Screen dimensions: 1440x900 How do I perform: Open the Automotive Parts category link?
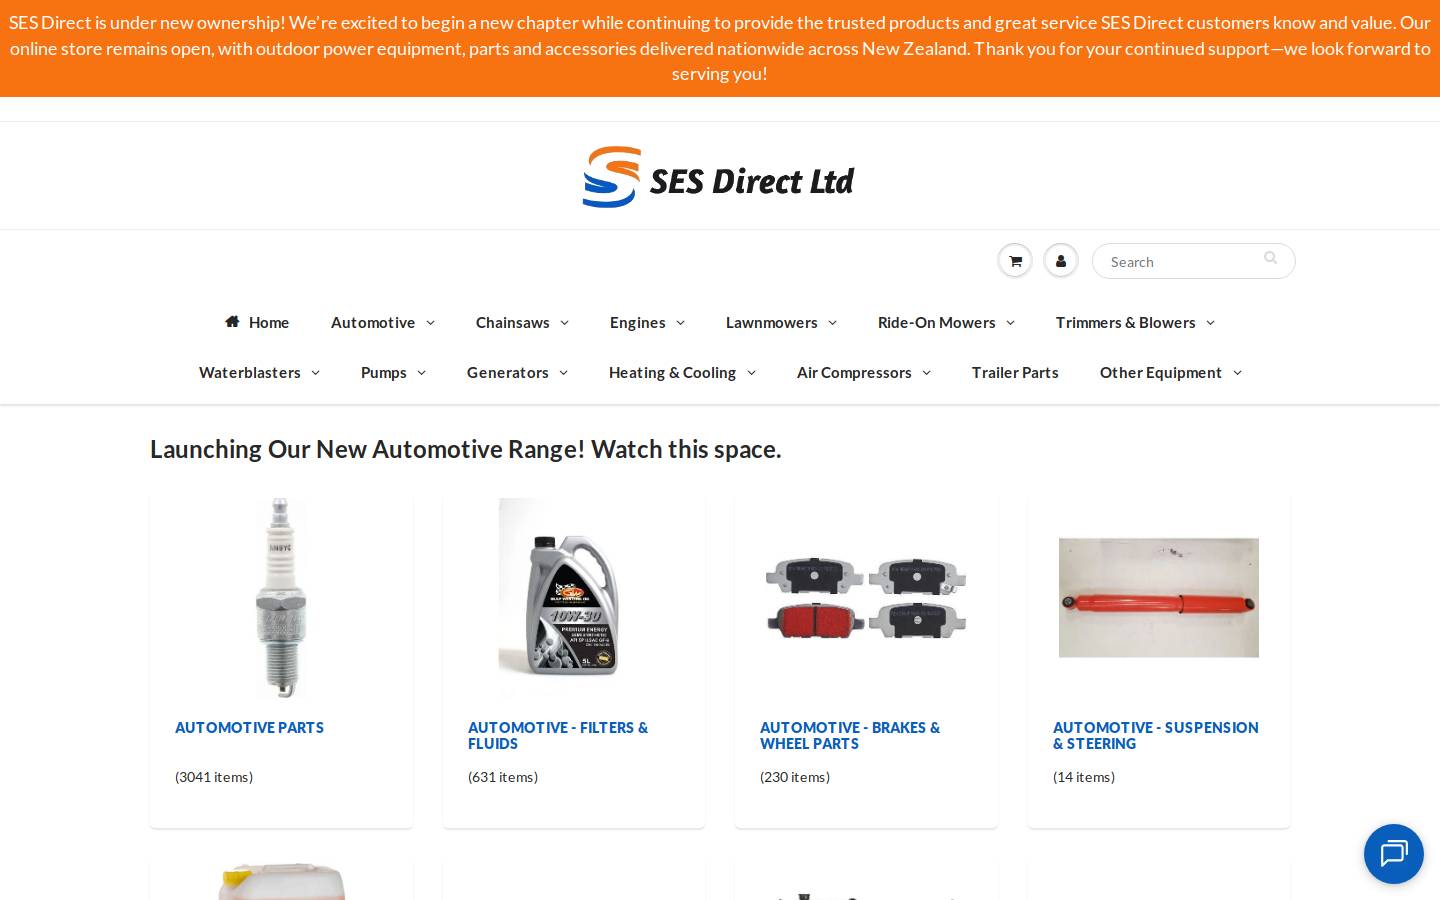point(249,728)
